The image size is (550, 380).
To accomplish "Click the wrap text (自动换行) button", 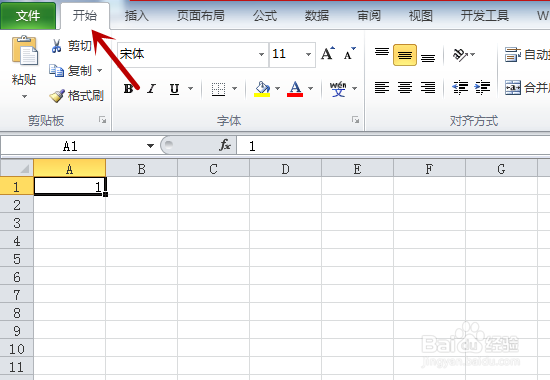I will (x=527, y=54).
